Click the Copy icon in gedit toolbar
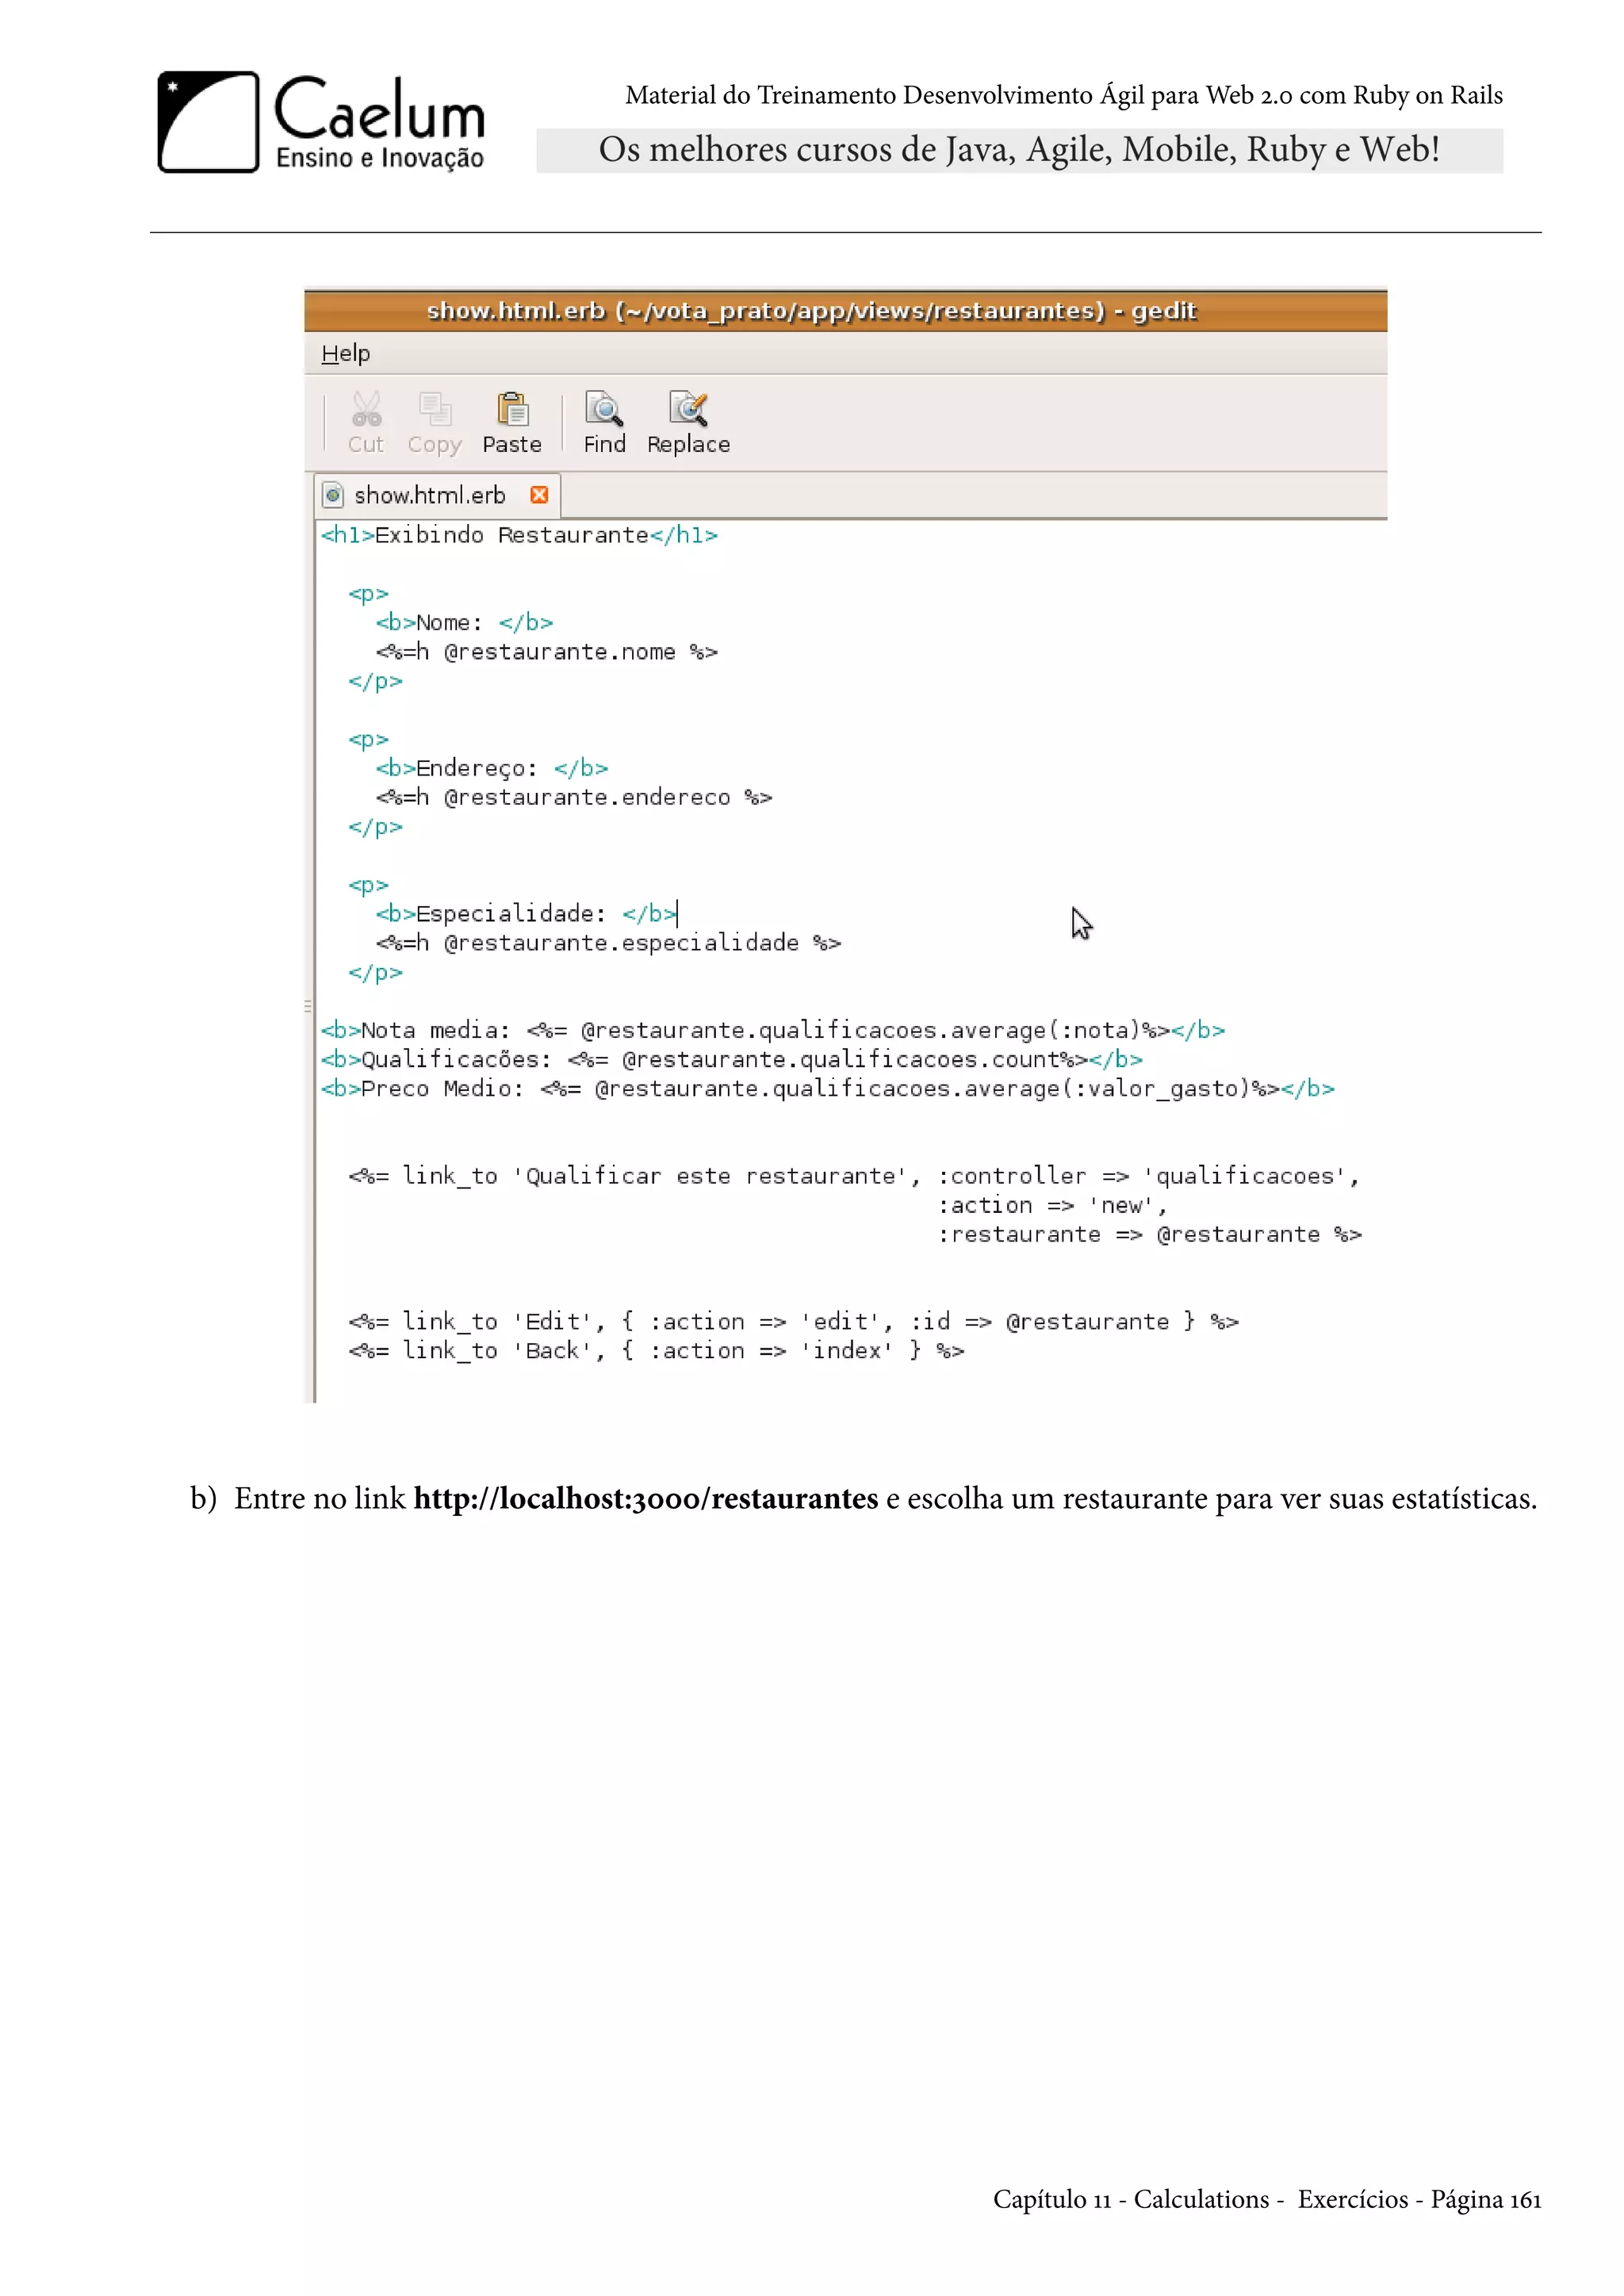 click(435, 409)
